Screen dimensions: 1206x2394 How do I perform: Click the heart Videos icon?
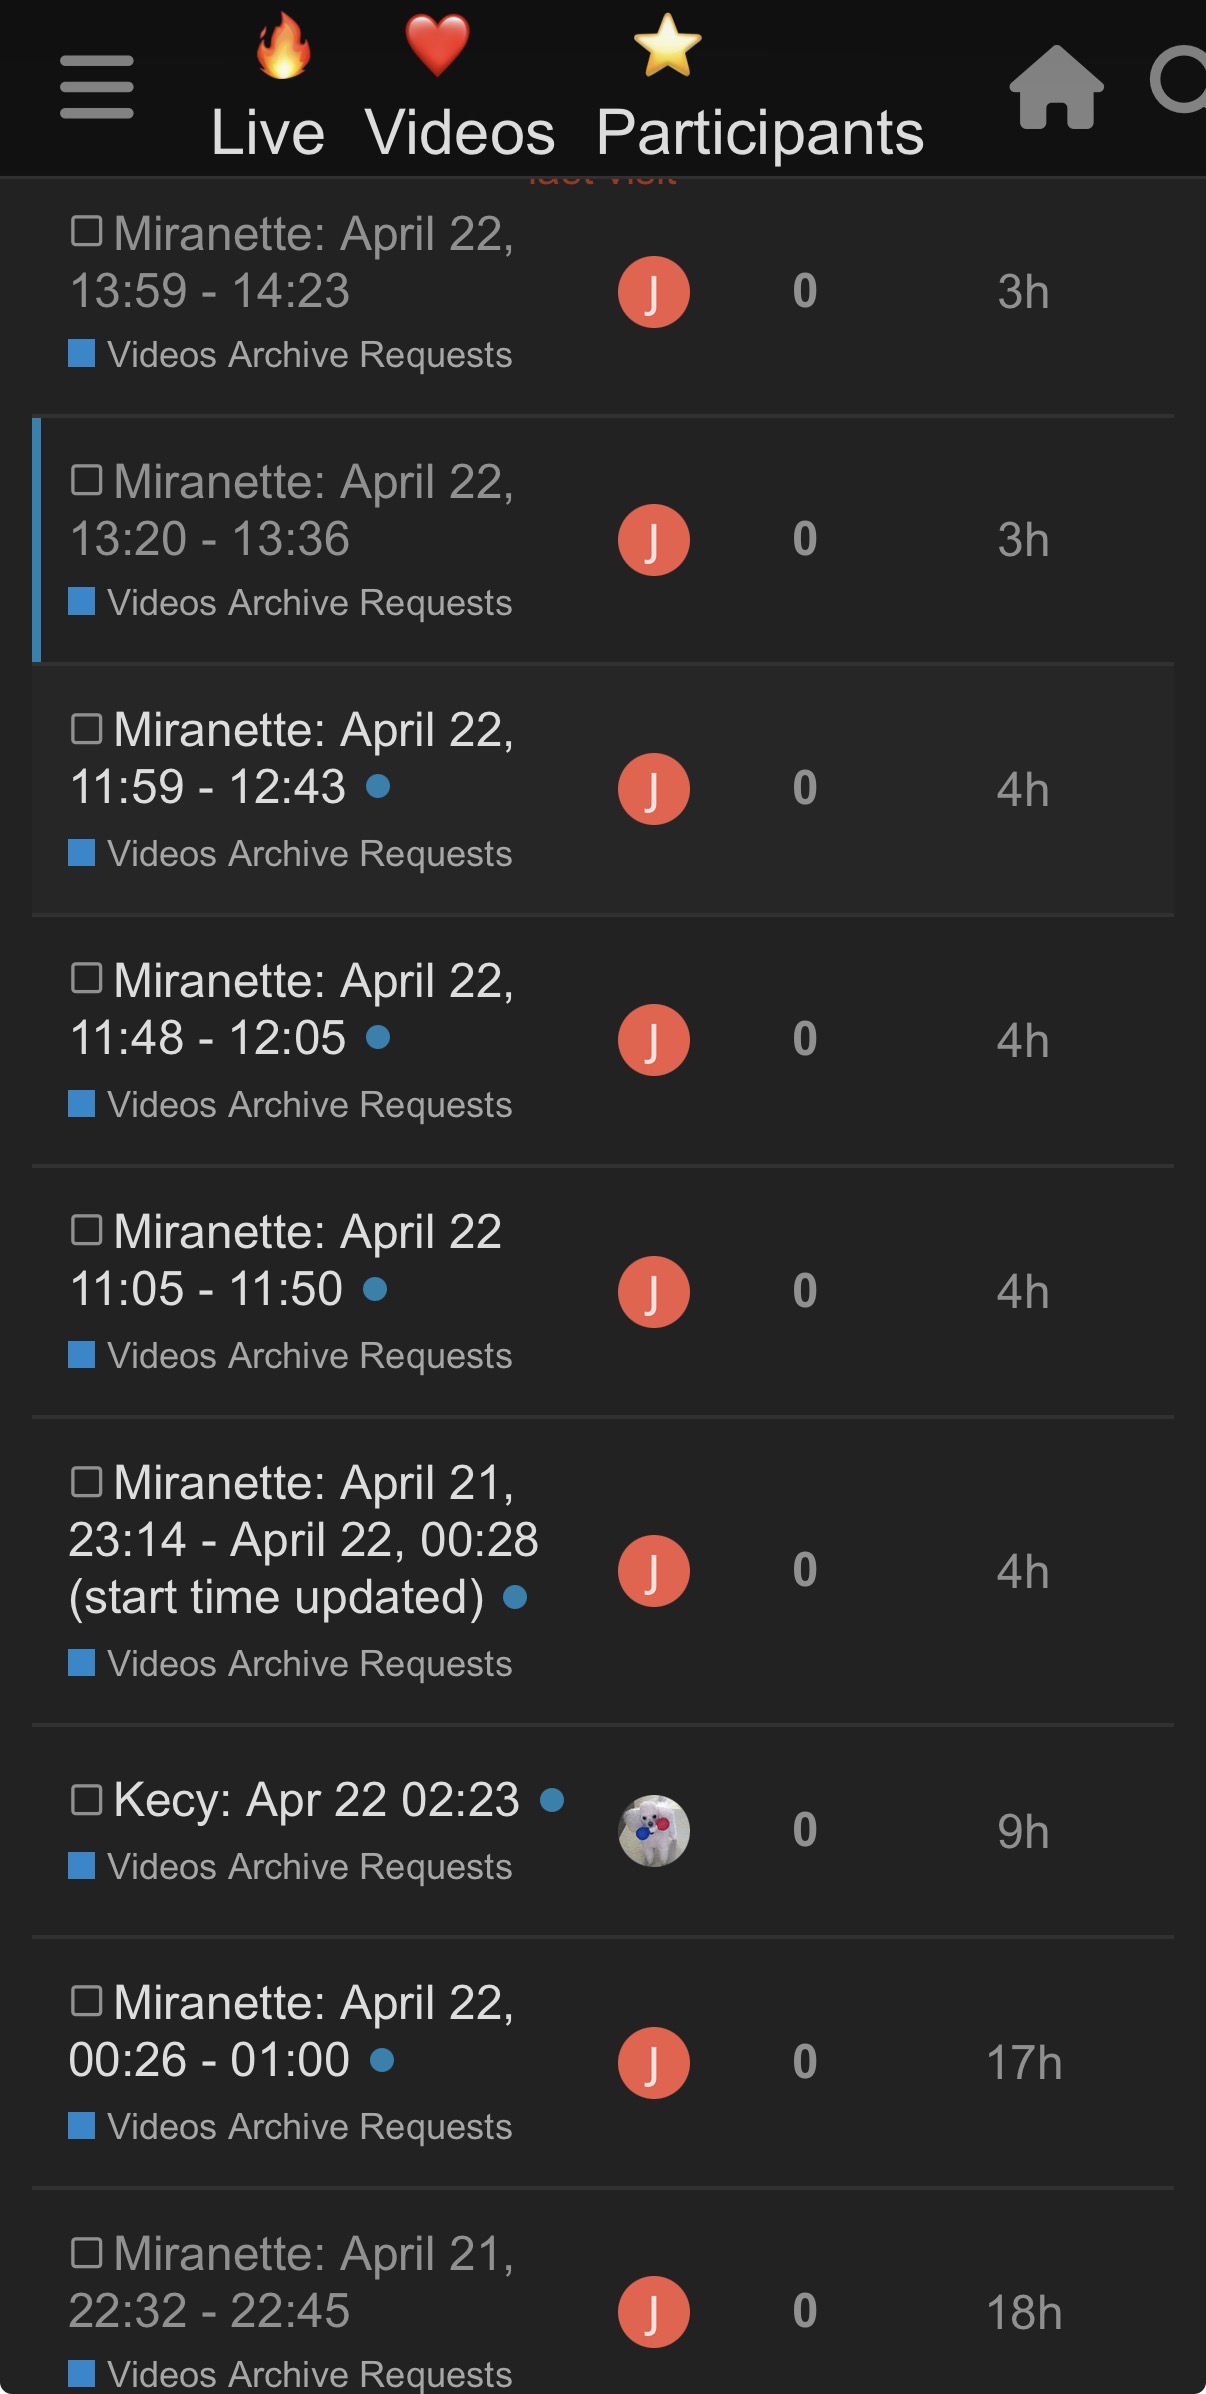[x=437, y=46]
